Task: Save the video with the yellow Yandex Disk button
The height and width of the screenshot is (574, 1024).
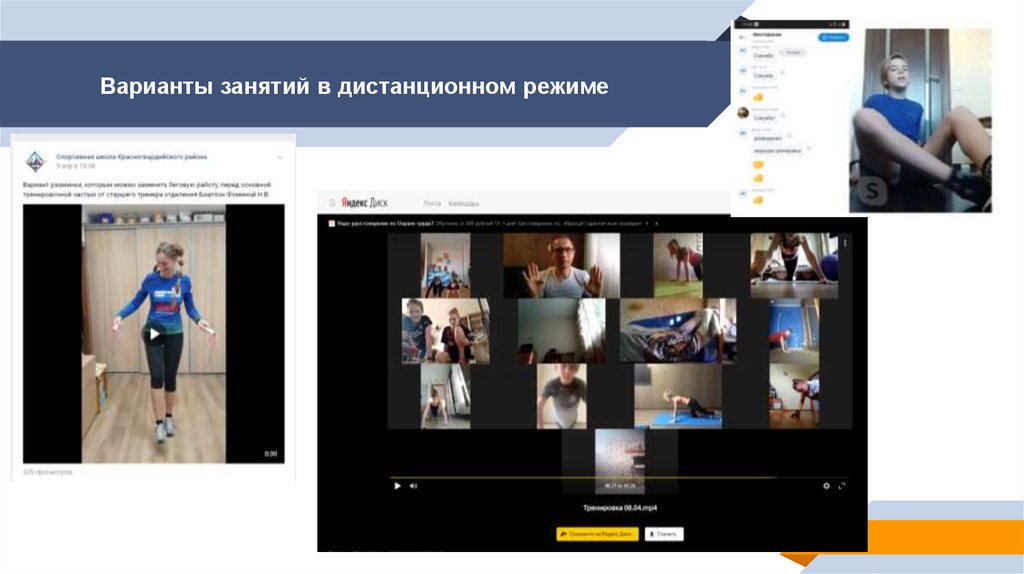Action: coord(597,534)
